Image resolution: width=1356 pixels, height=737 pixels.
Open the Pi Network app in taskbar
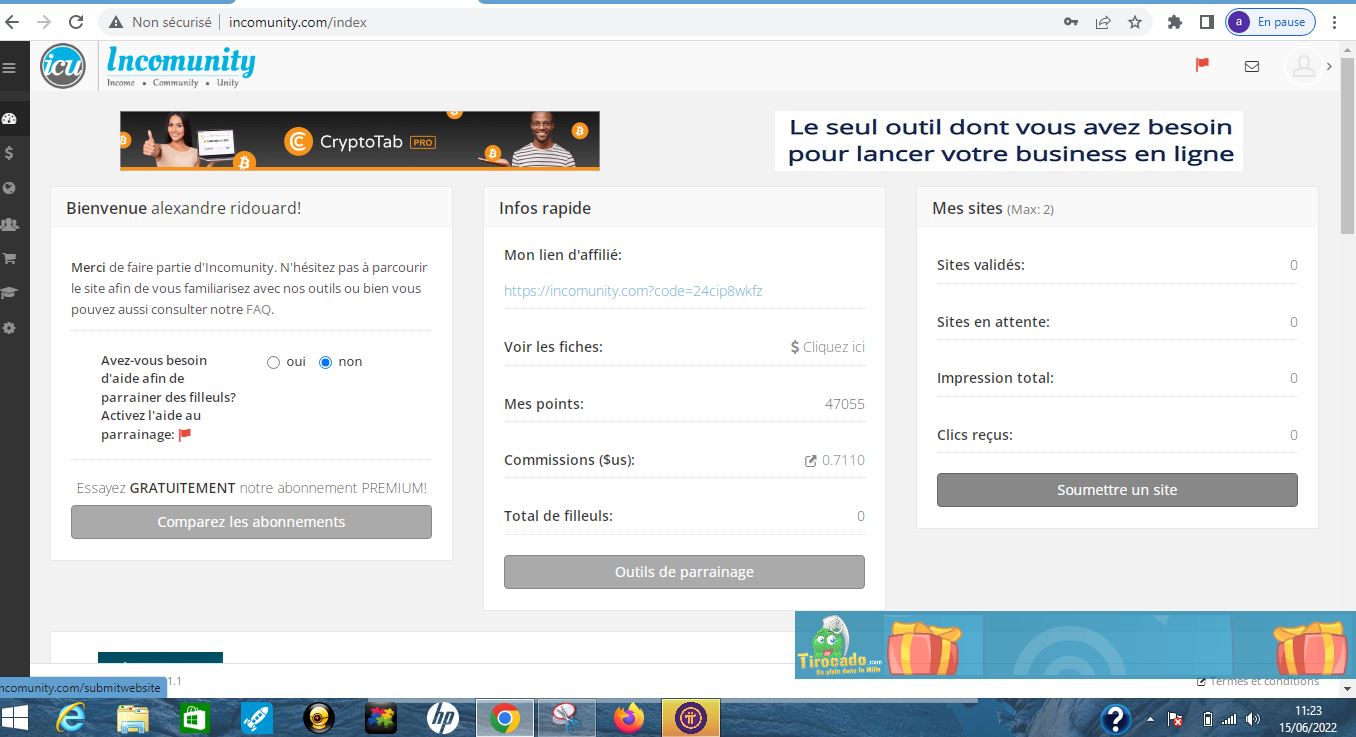click(691, 717)
